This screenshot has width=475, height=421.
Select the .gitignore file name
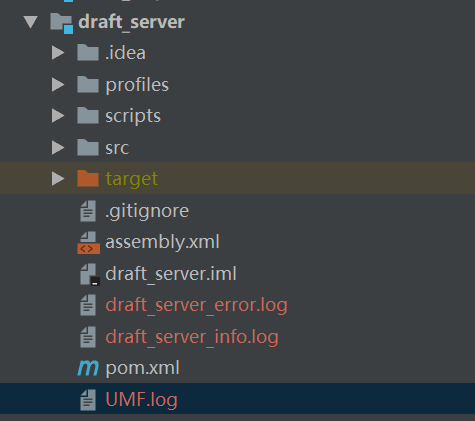[147, 212]
